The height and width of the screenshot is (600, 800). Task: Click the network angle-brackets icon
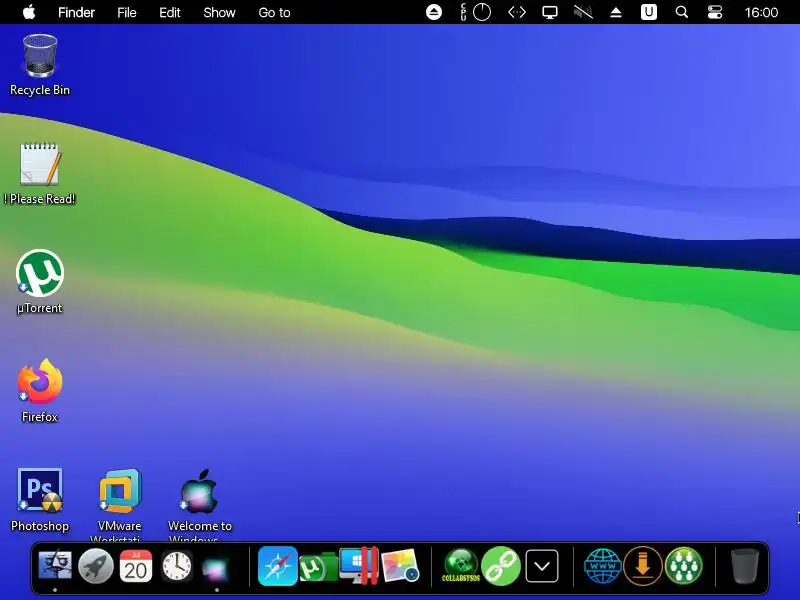[x=517, y=12]
